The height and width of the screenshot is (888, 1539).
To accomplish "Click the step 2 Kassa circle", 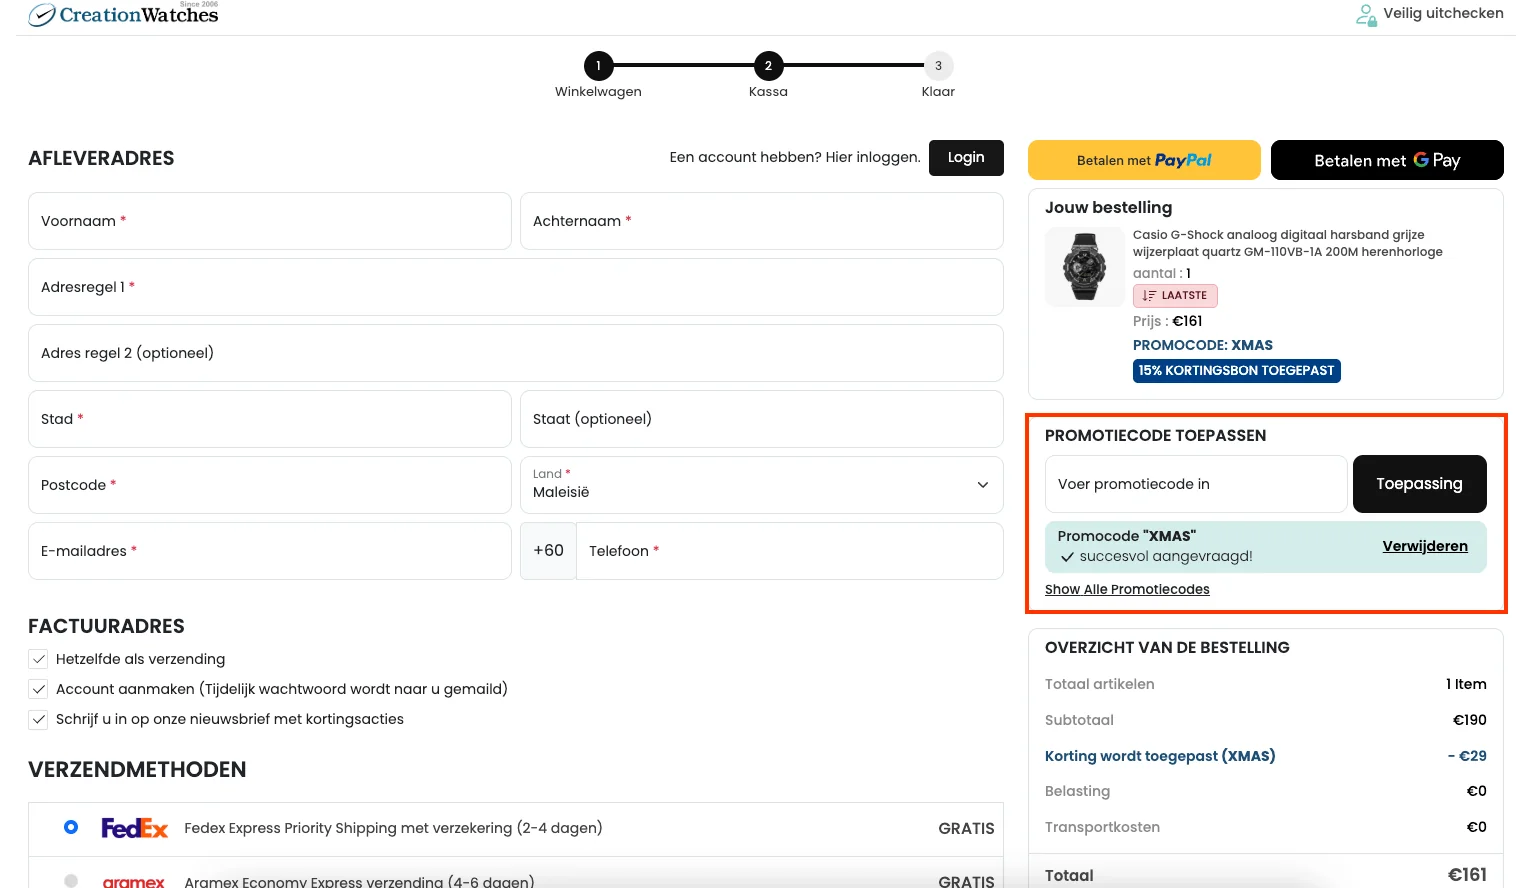I will [x=768, y=66].
